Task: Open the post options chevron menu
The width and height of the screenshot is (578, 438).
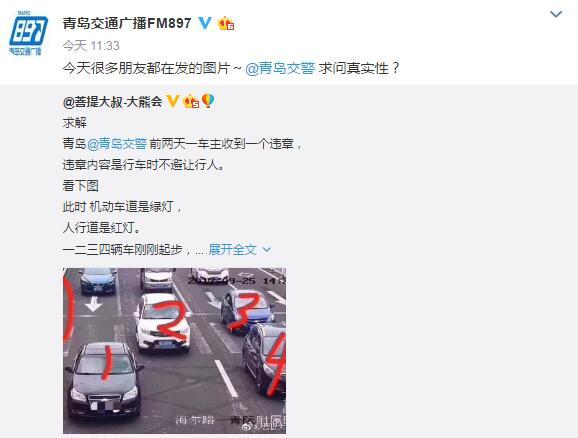Action: coord(556,14)
